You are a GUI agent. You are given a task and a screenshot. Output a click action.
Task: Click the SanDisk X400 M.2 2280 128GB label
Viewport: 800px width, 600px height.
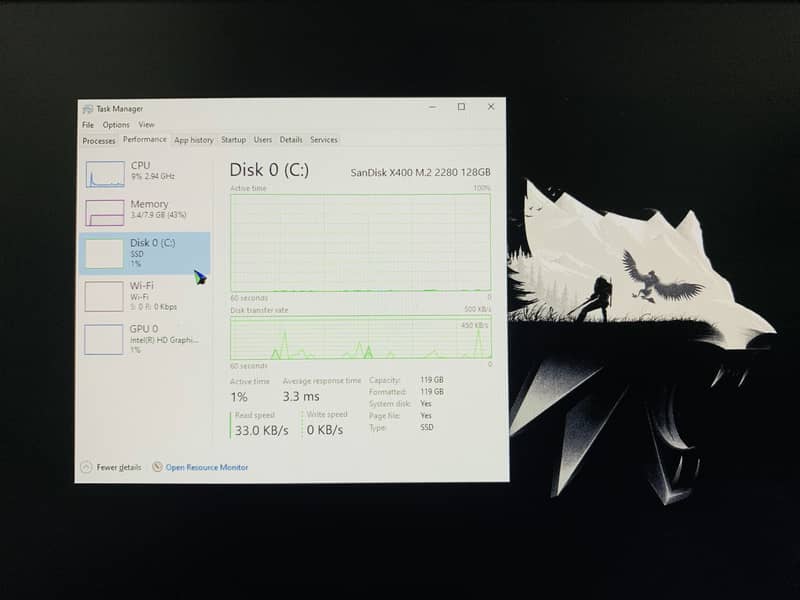coord(420,172)
